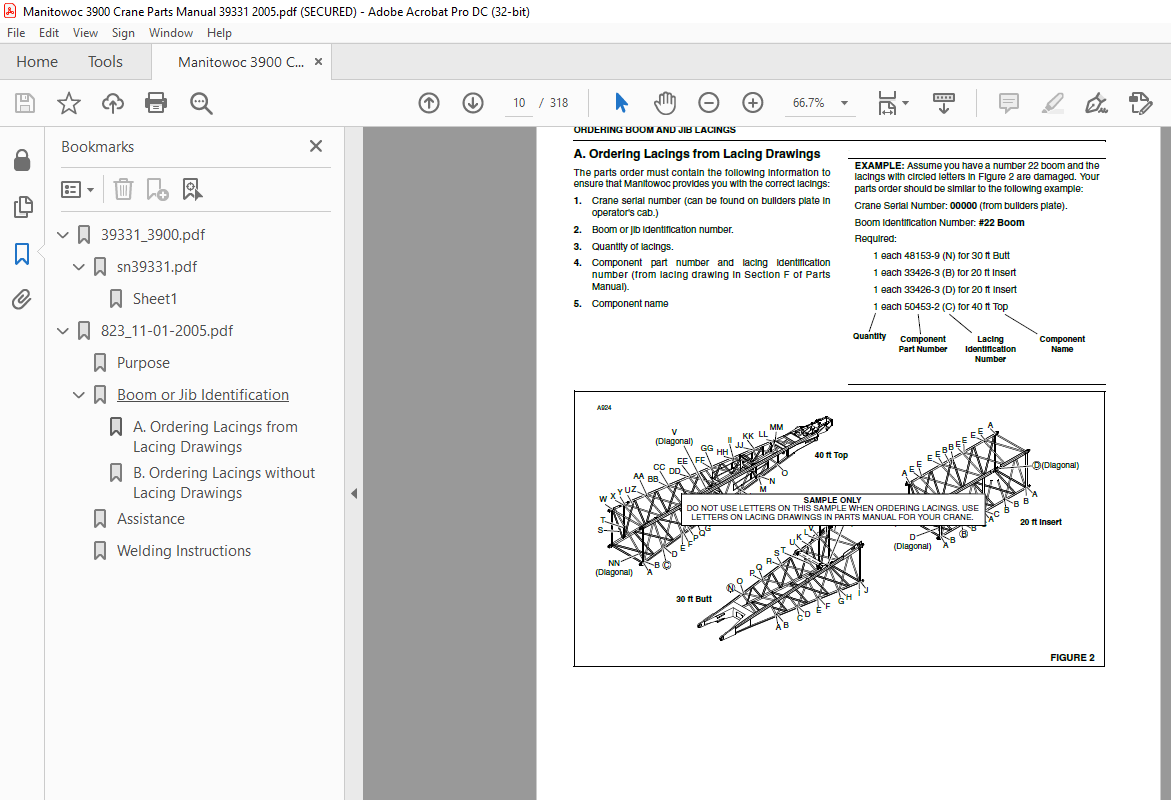Open the Find text magnifier tool
1171x800 pixels.
(201, 103)
